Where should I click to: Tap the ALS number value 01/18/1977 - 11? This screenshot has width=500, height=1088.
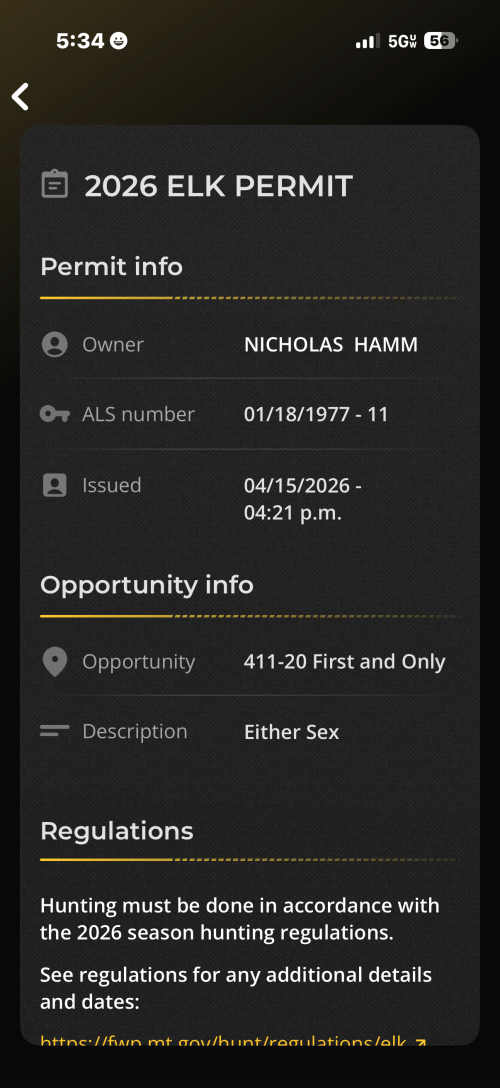[316, 414]
